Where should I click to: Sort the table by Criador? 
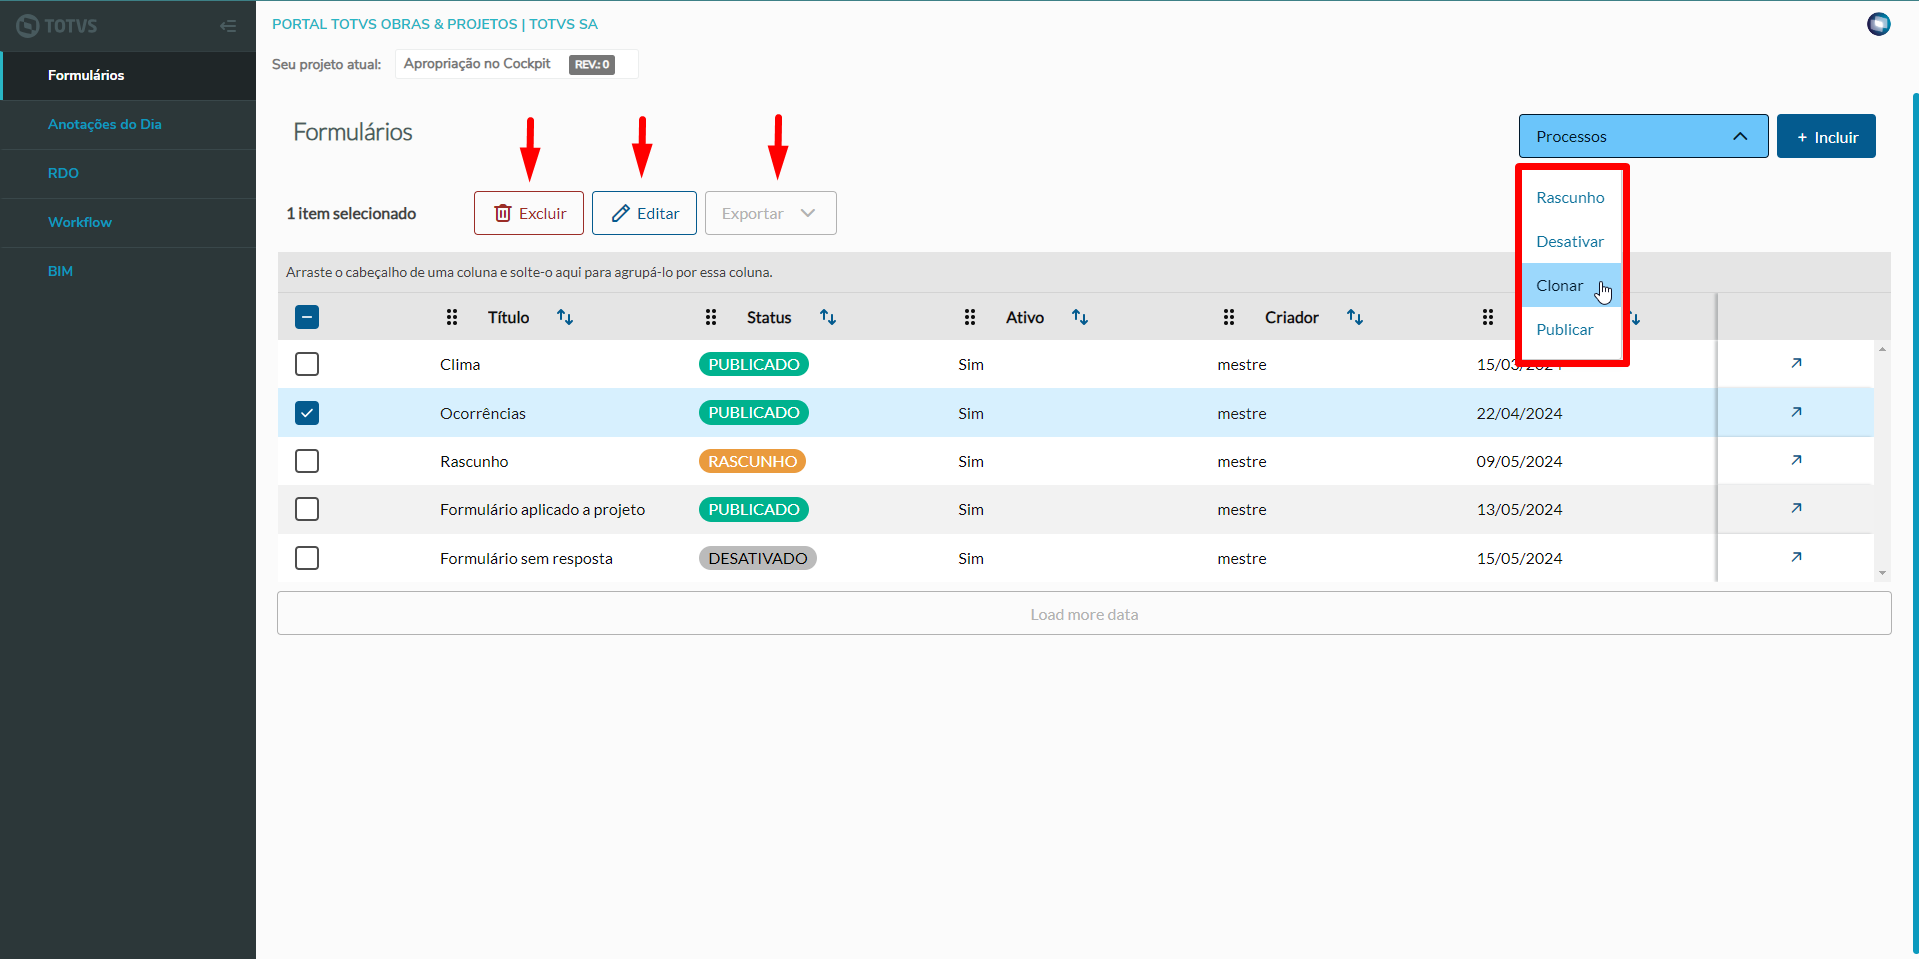[x=1355, y=317]
